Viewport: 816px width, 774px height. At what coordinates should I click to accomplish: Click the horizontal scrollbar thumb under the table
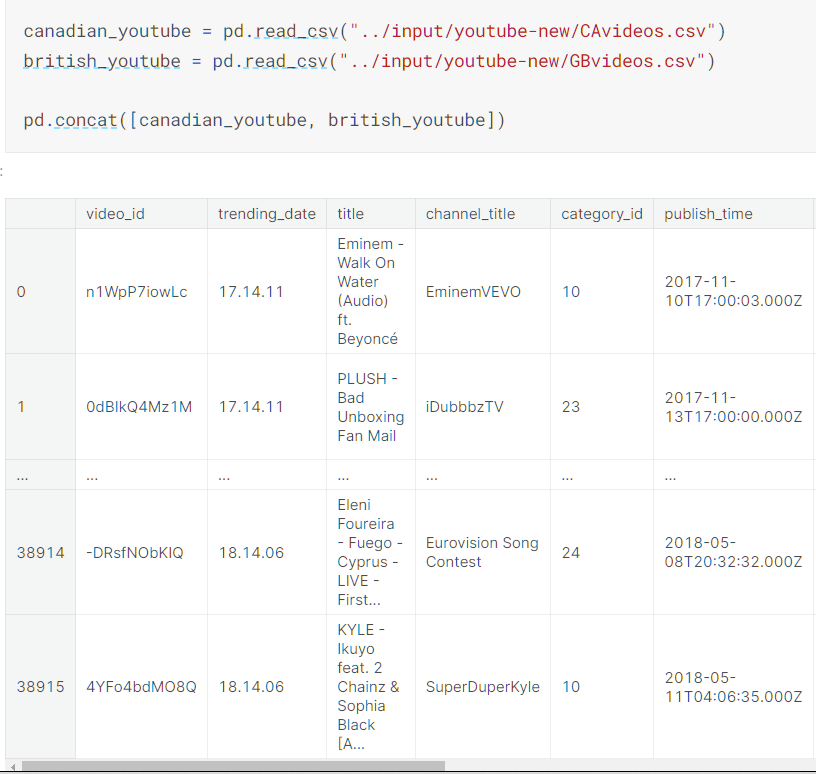point(232,767)
